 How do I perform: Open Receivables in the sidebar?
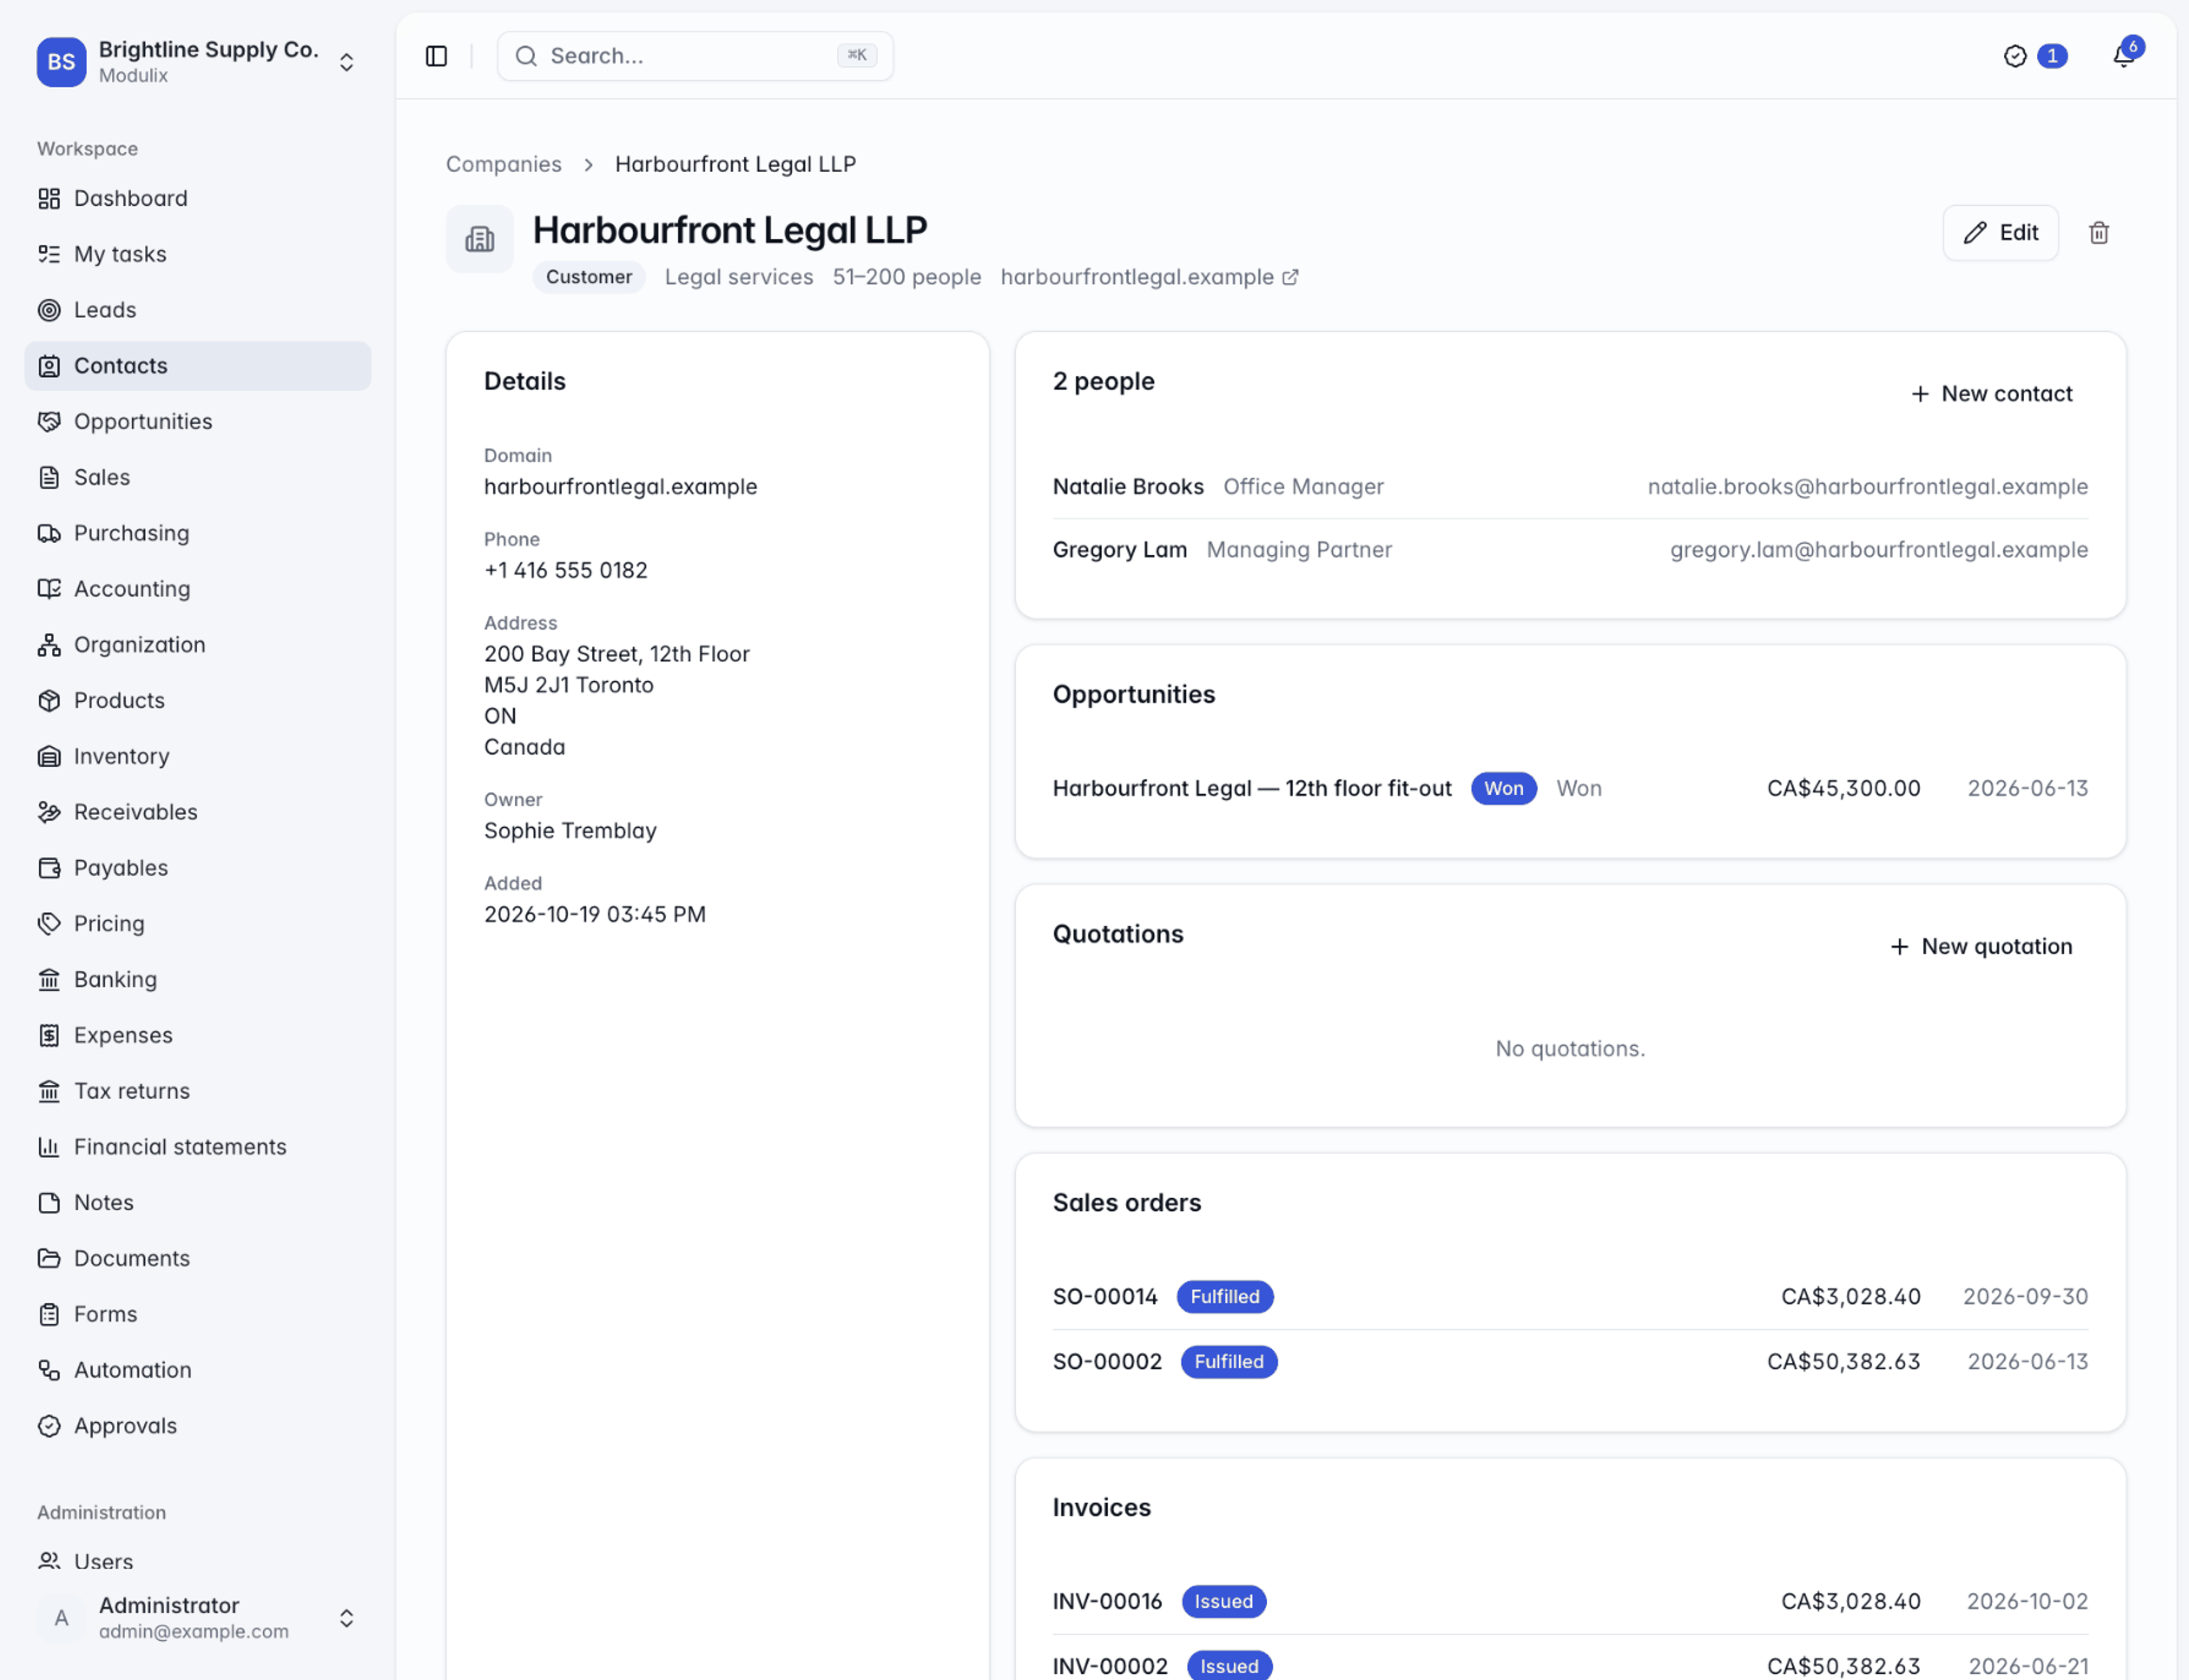[x=197, y=812]
